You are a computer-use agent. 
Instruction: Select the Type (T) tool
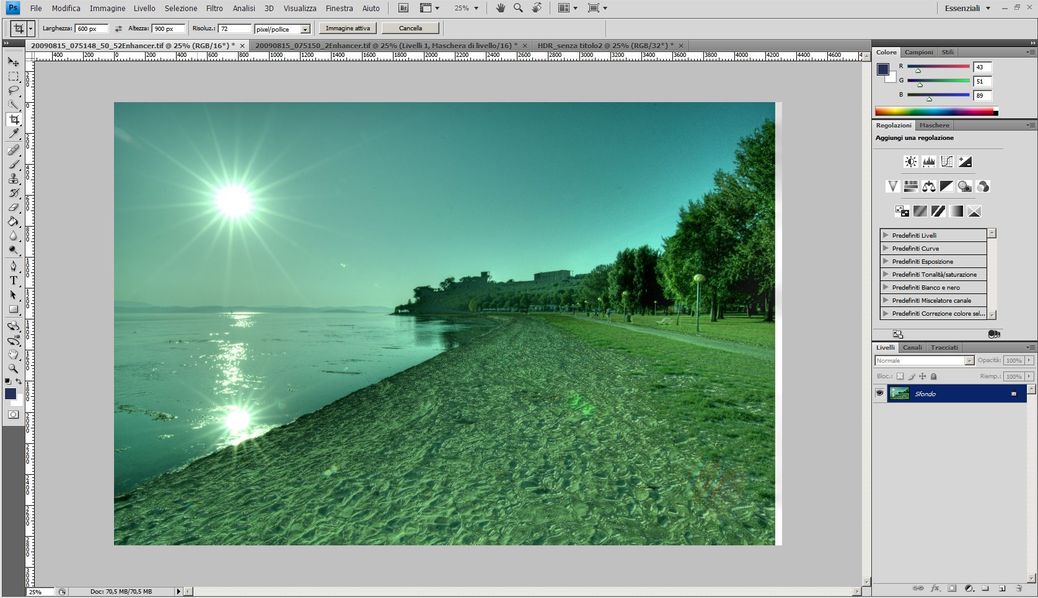tap(14, 280)
